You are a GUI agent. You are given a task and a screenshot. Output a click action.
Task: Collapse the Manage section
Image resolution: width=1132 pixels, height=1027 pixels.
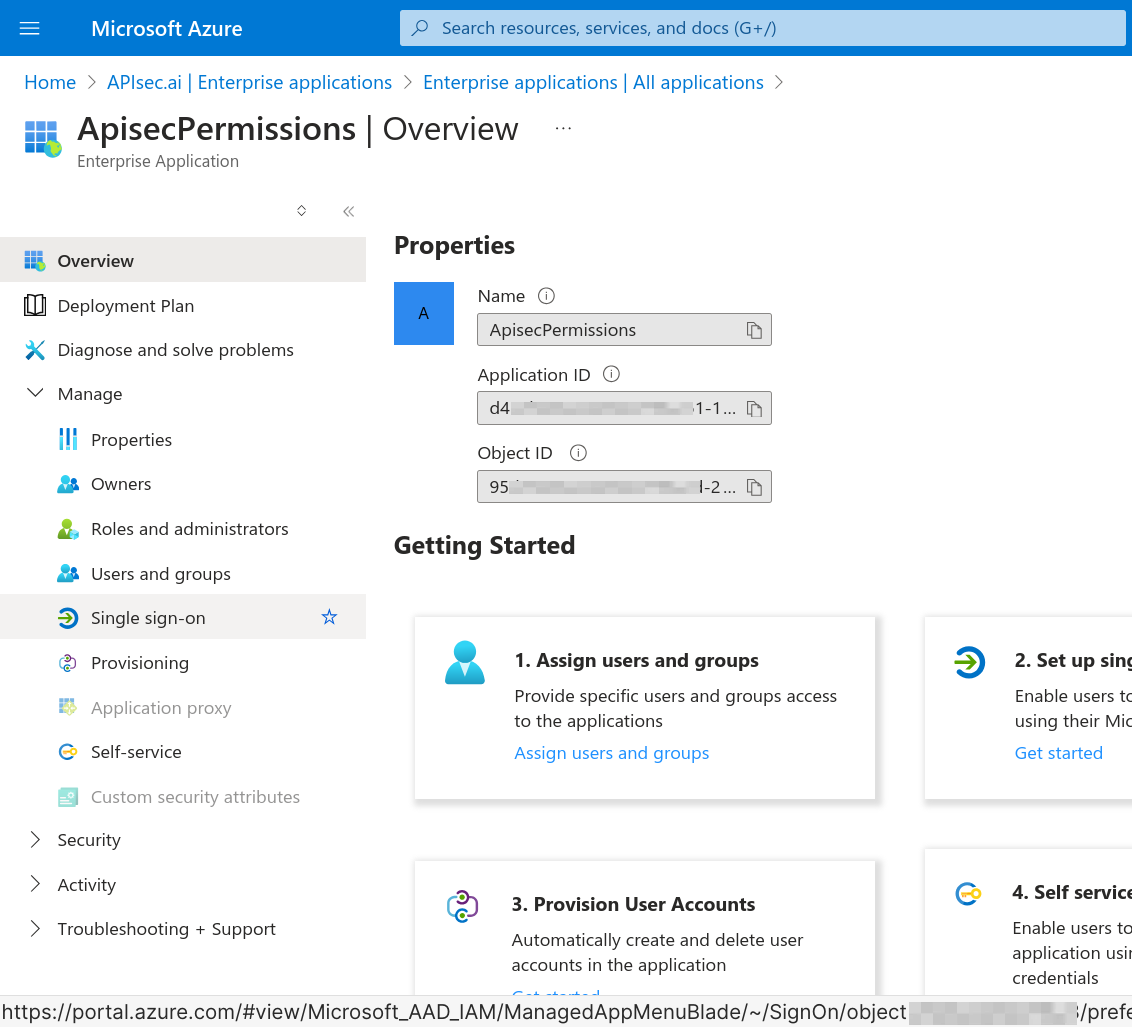click(35, 394)
